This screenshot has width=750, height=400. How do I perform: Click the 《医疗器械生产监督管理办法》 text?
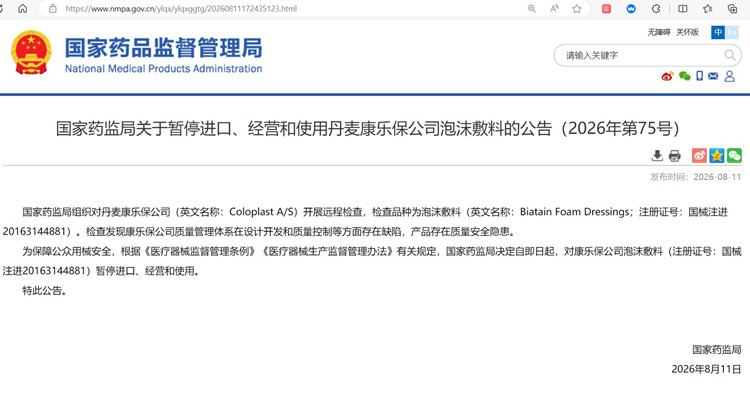pos(328,251)
